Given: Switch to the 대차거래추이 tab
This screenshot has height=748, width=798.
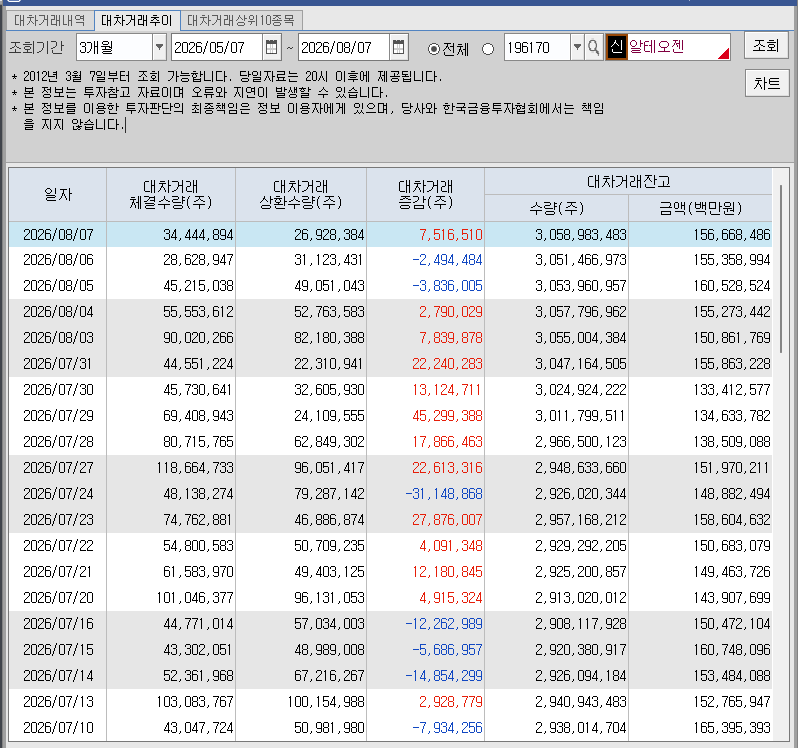Looking at the screenshot, I should coord(137,20).
